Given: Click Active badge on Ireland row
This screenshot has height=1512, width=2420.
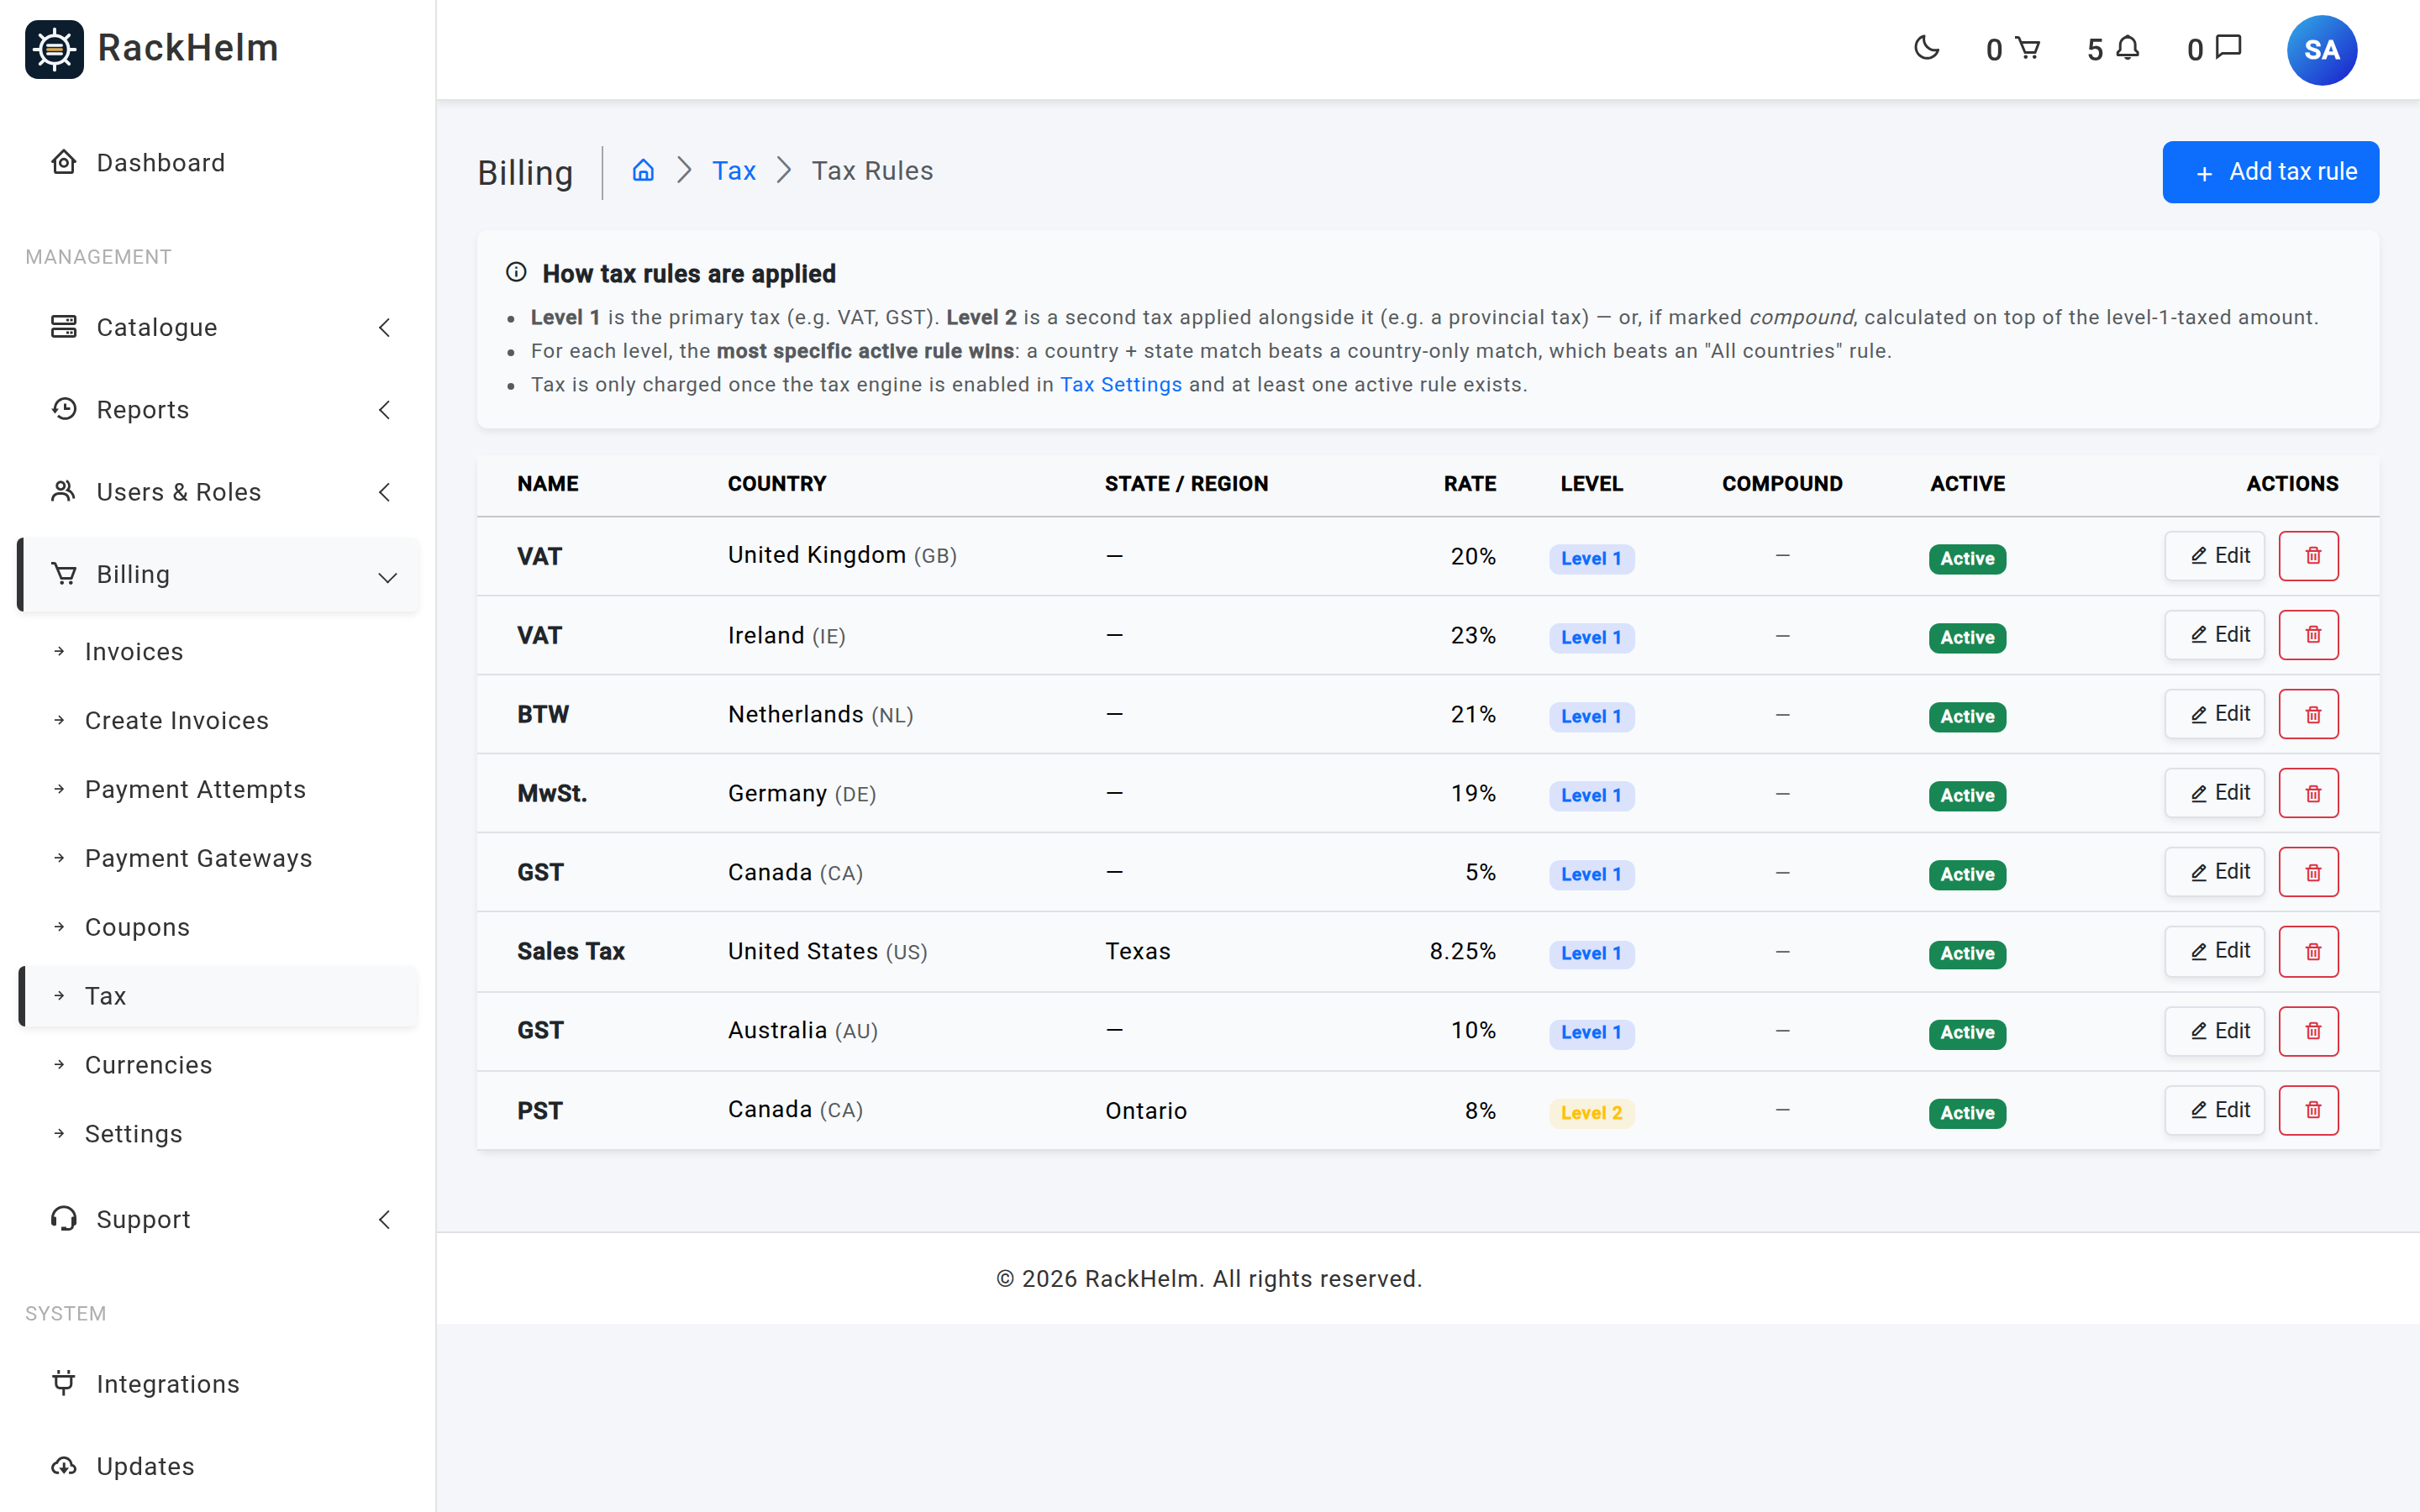Looking at the screenshot, I should (1967, 638).
